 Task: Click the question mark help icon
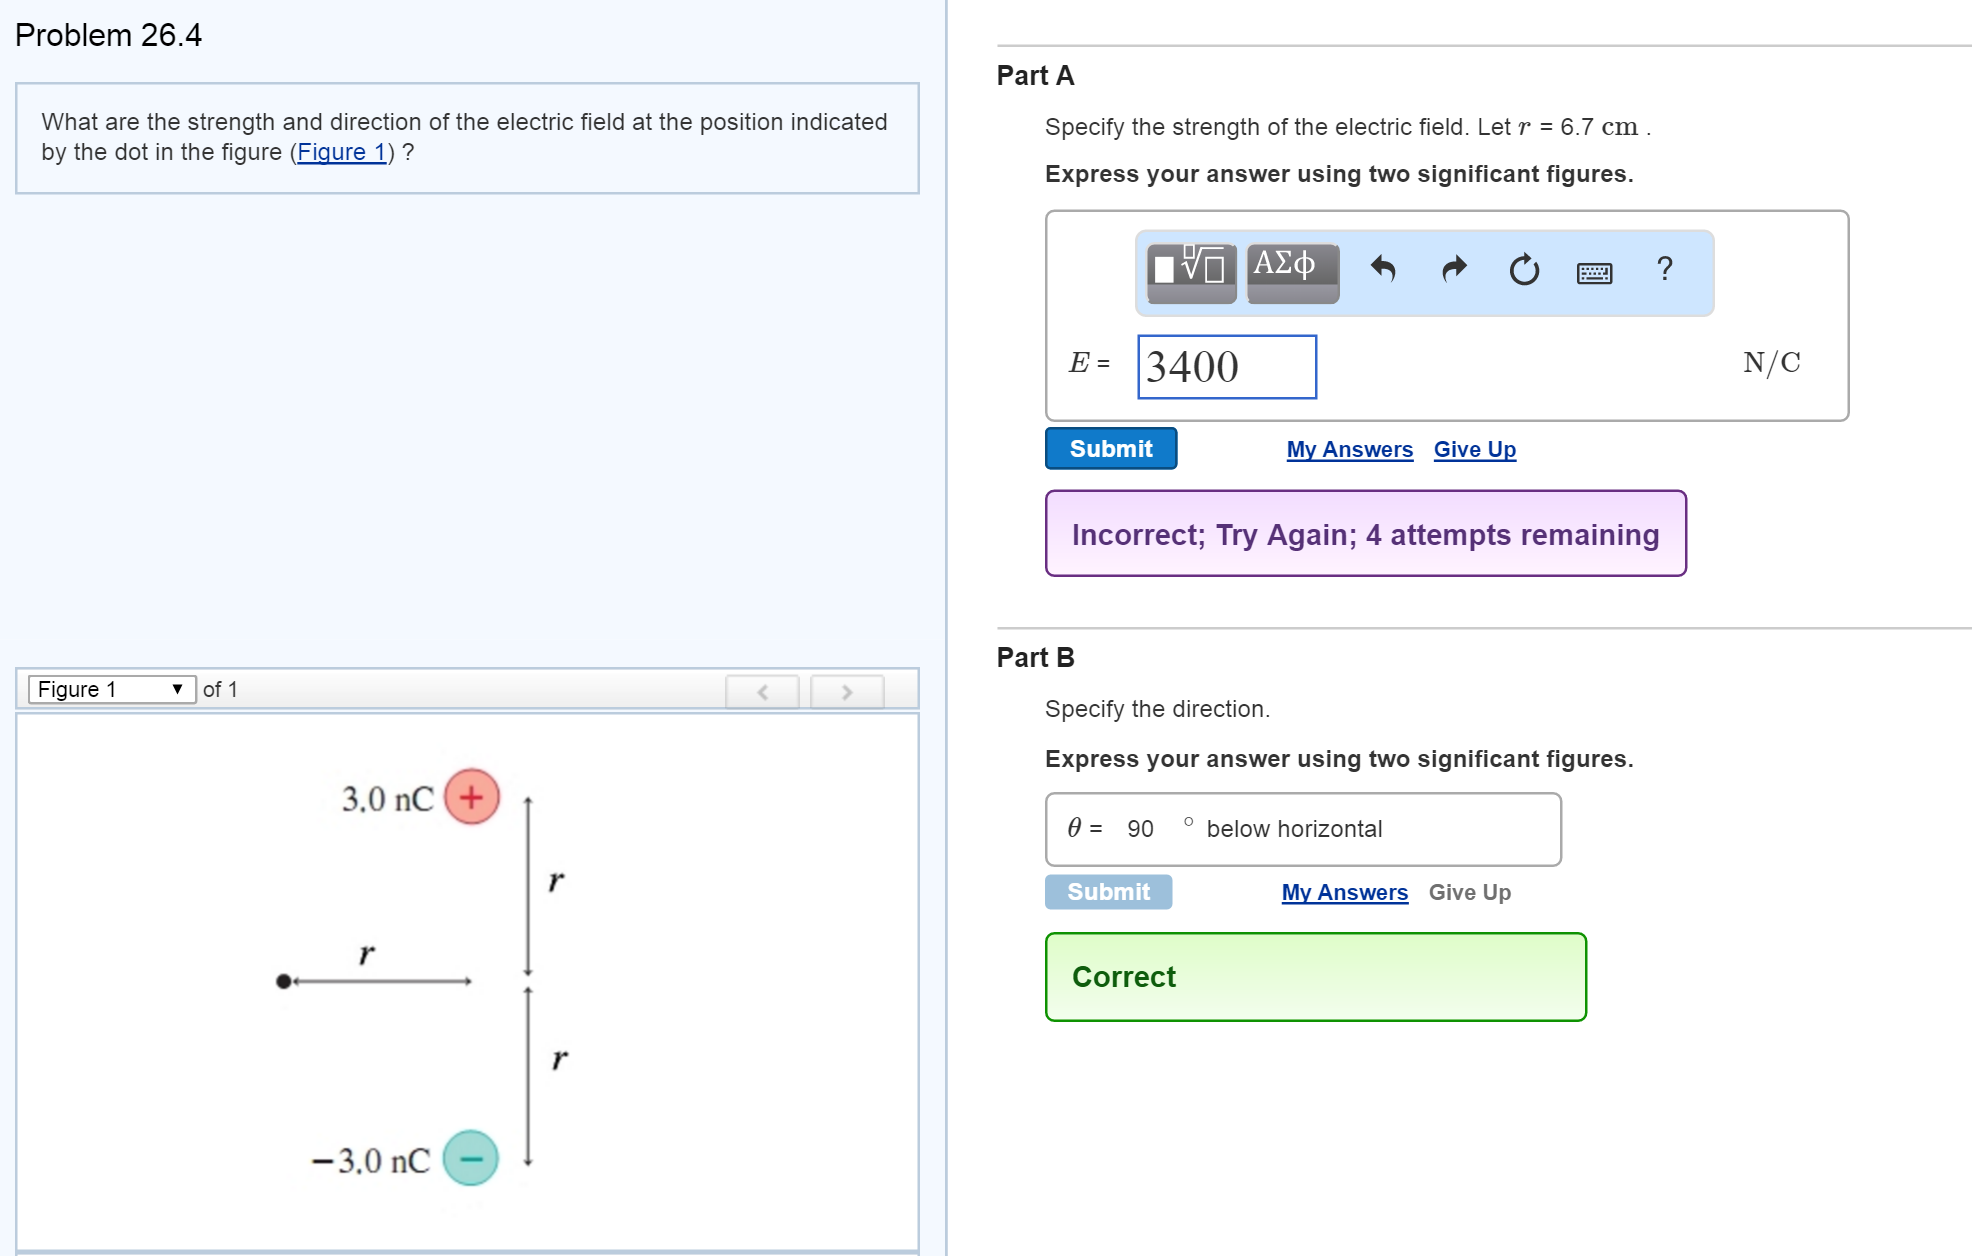pos(1664,268)
